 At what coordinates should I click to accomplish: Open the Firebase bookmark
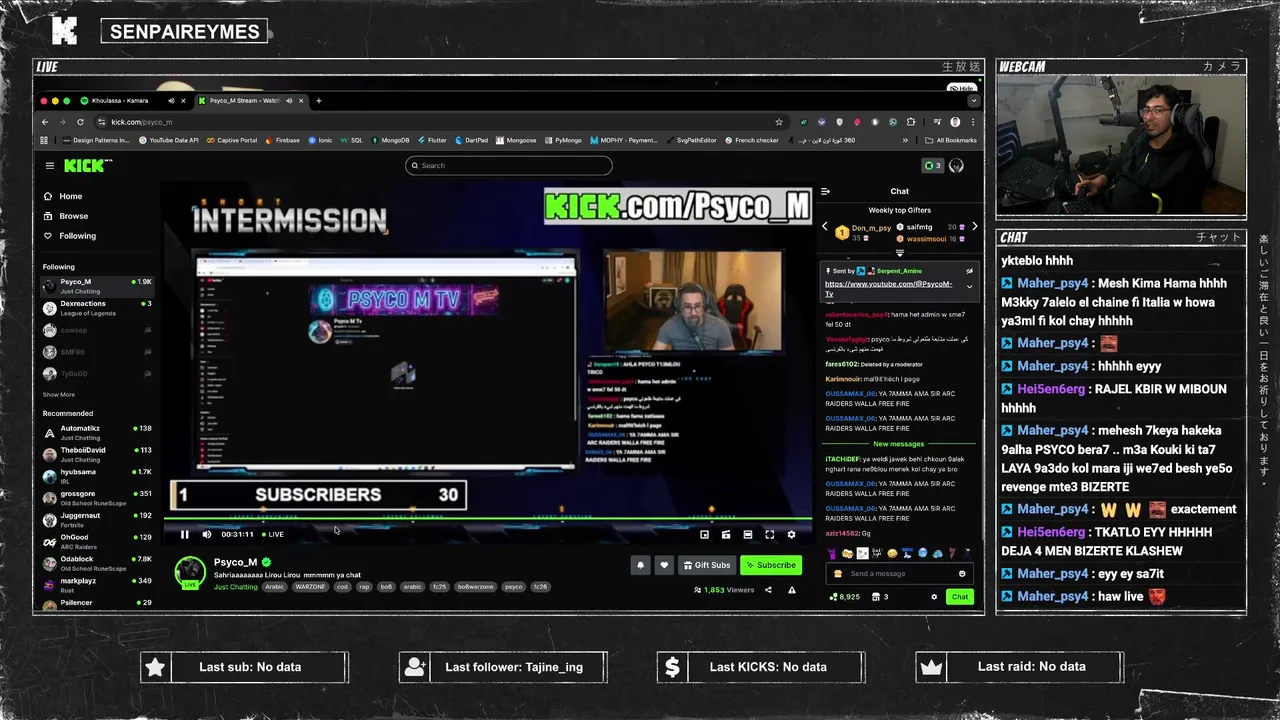point(282,140)
